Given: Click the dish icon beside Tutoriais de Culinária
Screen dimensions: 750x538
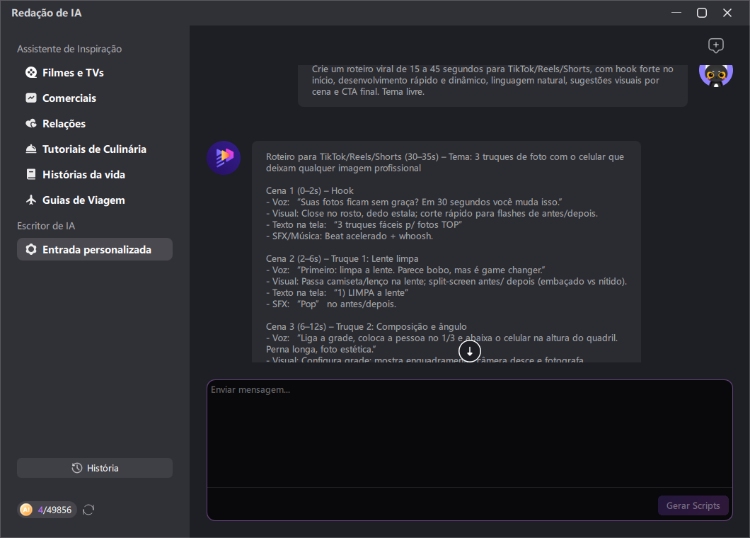Looking at the screenshot, I should point(31,149).
